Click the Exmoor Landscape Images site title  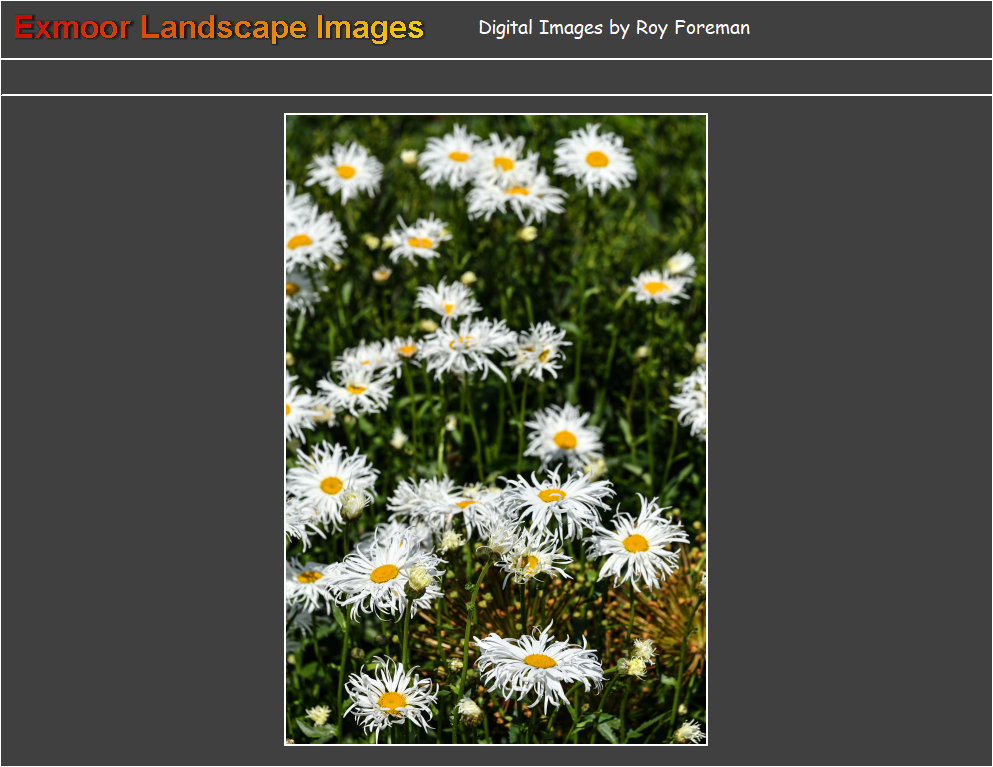pyautogui.click(x=218, y=28)
